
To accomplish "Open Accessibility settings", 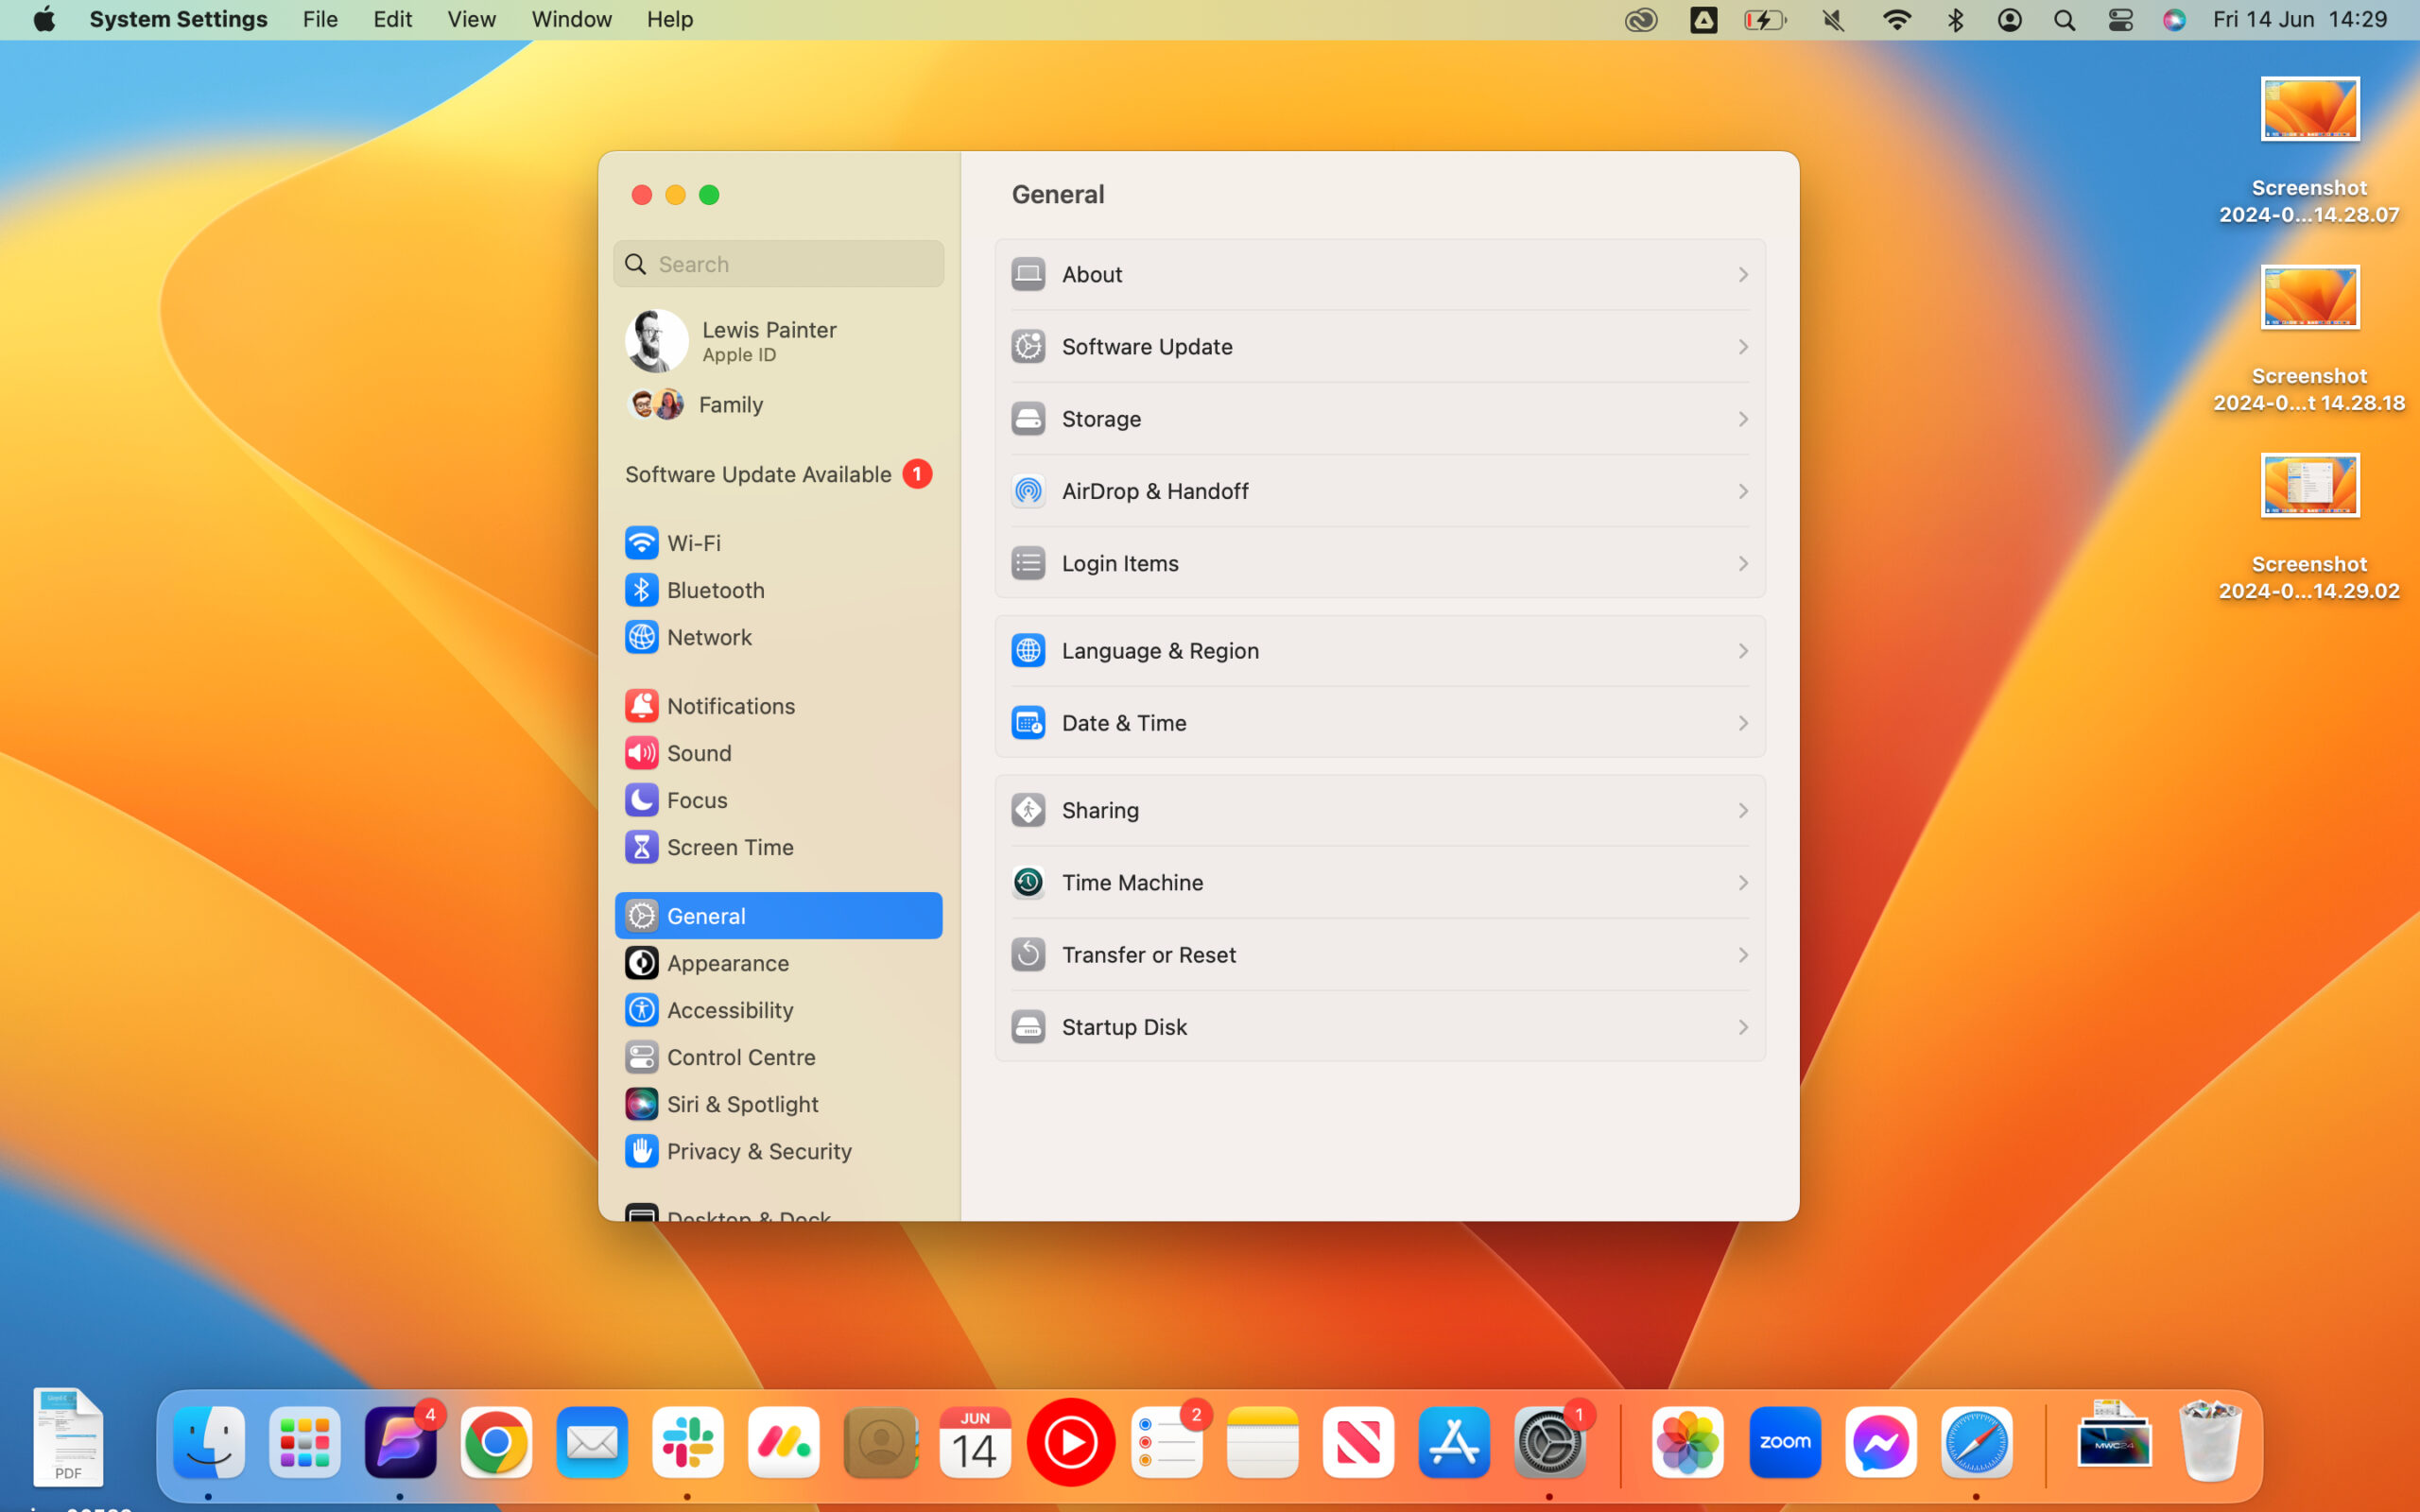I will (x=731, y=1009).
